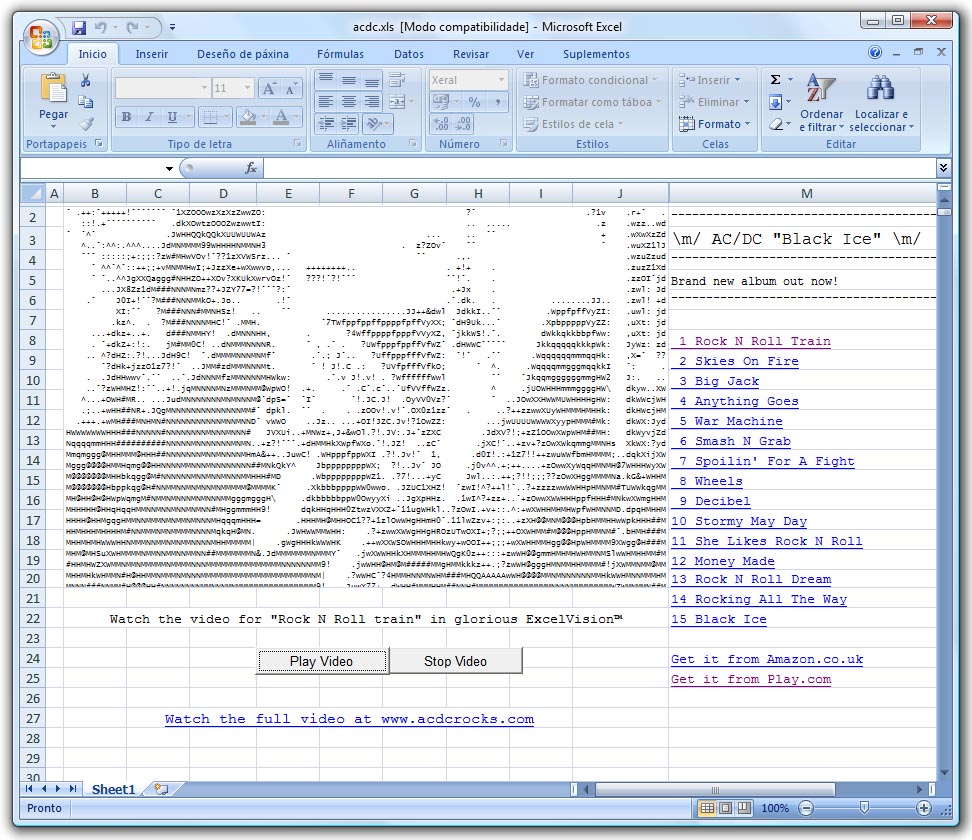This screenshot has width=972, height=840.
Task: Save the workbook using the floppy icon
Action: (79, 27)
